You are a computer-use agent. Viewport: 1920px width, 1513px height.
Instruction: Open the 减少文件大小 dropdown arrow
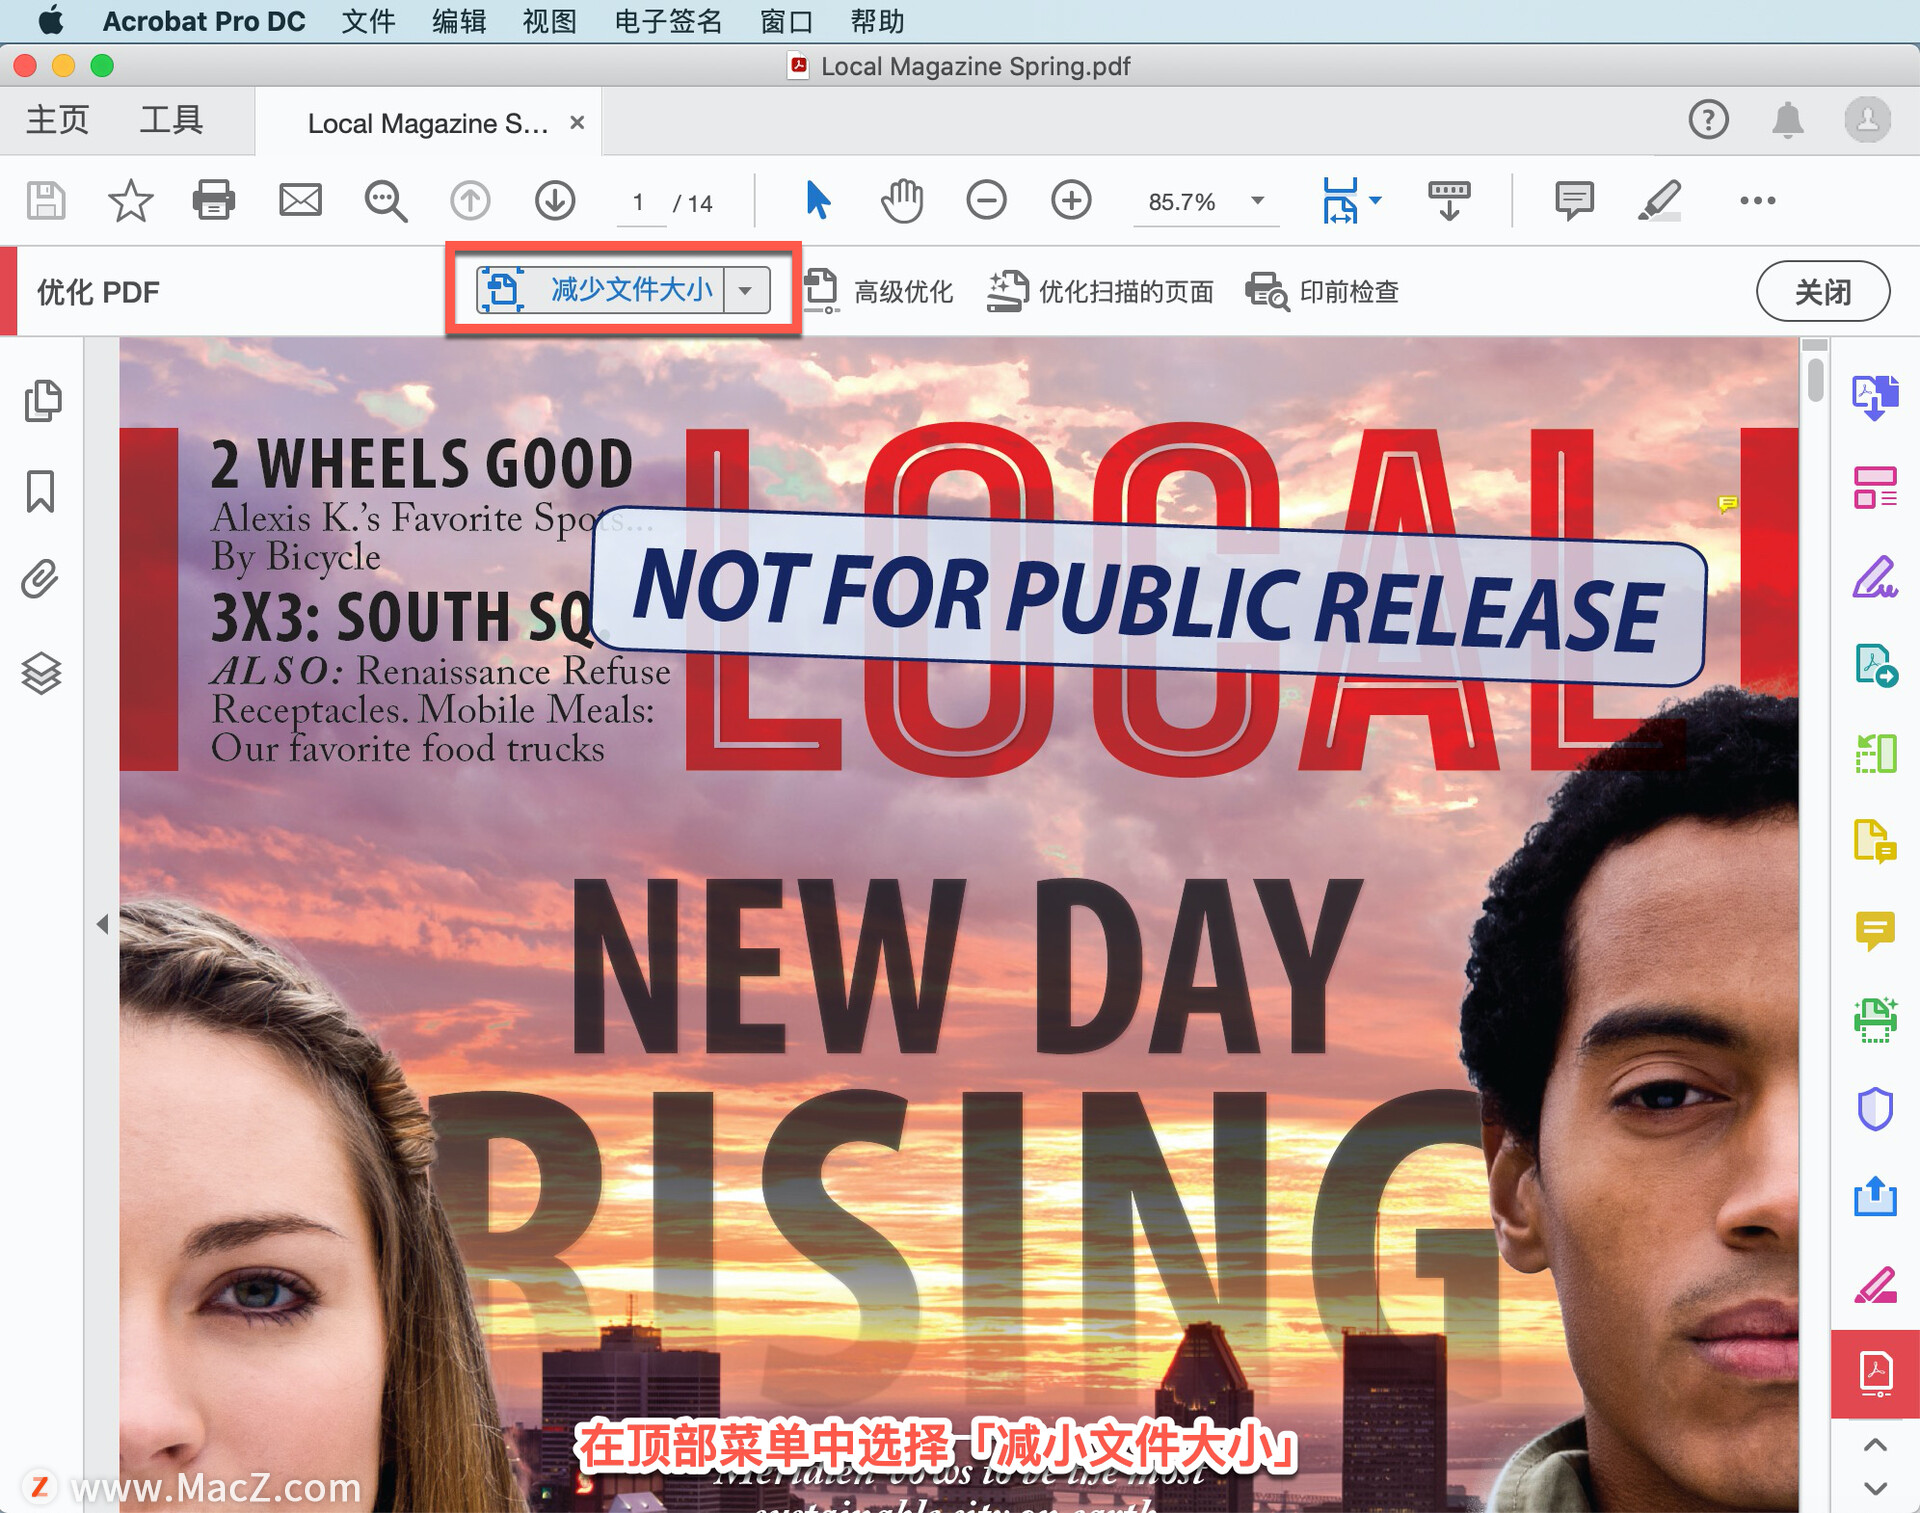coord(746,291)
